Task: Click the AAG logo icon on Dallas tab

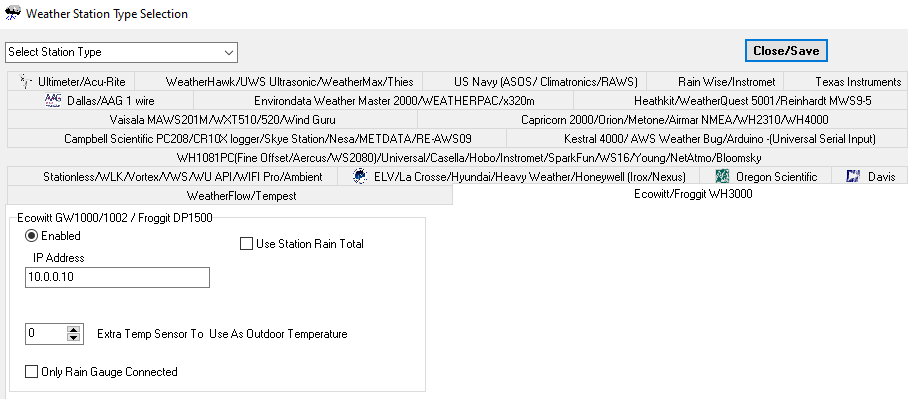Action: [53, 100]
